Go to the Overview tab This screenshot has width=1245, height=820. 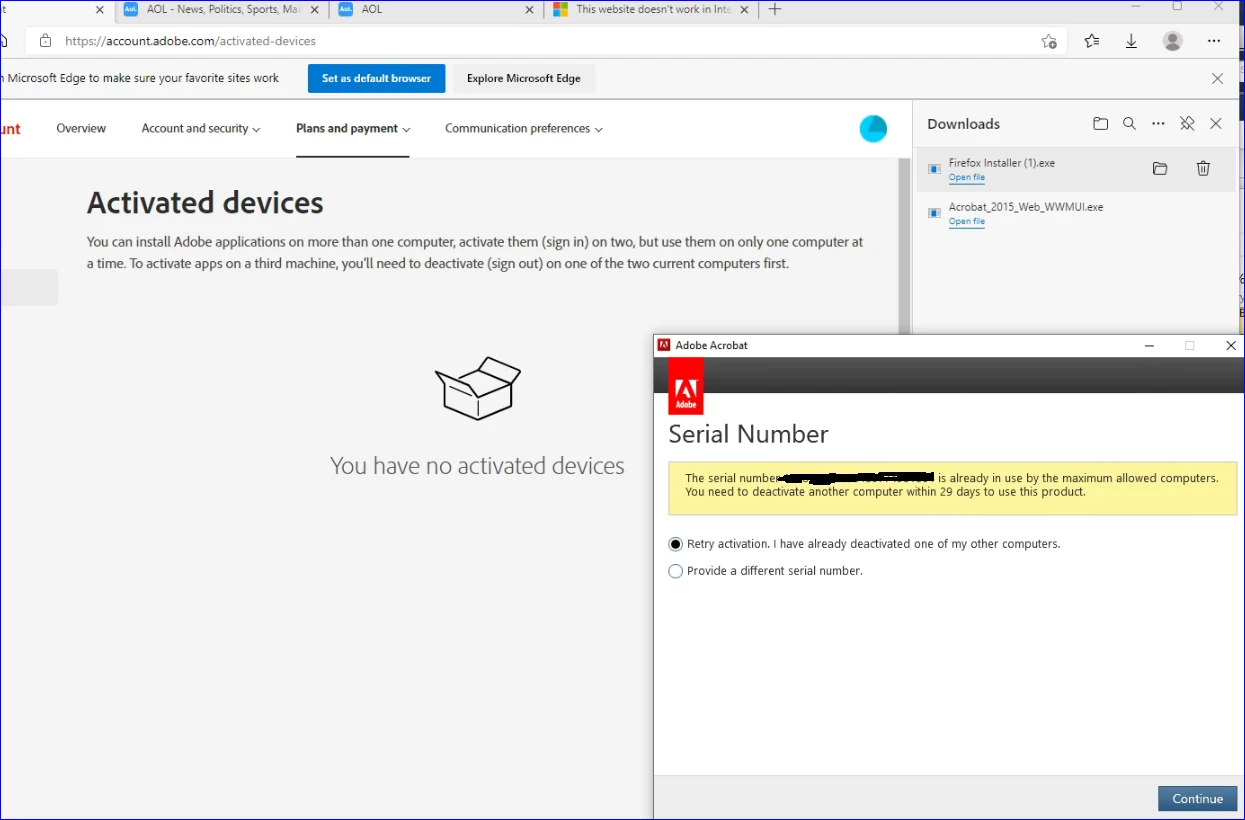81,128
